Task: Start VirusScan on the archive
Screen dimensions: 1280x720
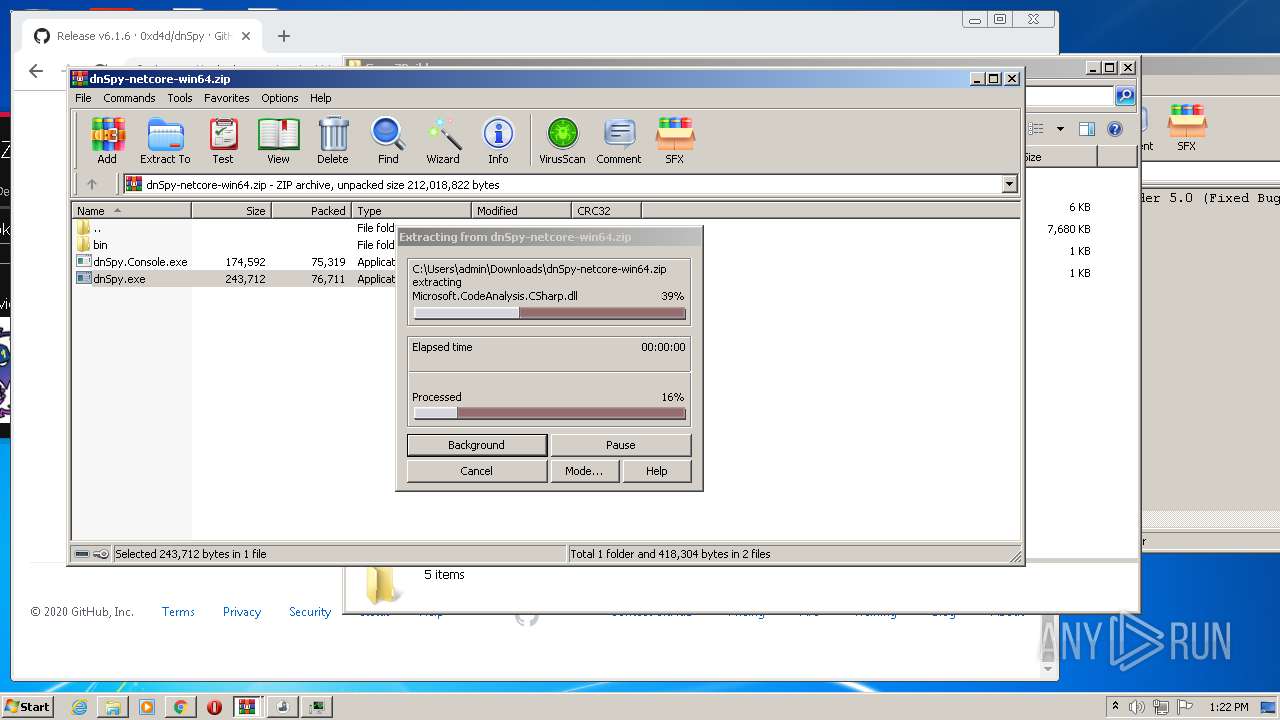Action: 562,140
